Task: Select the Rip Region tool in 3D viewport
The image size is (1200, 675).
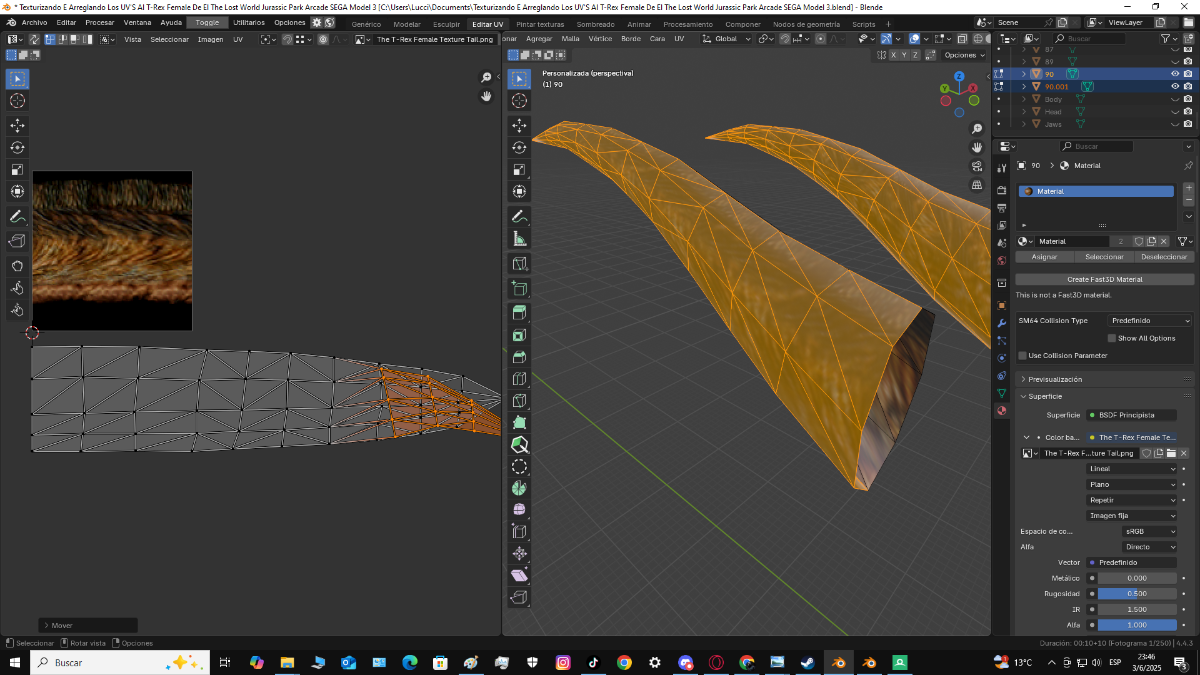Action: click(x=519, y=598)
